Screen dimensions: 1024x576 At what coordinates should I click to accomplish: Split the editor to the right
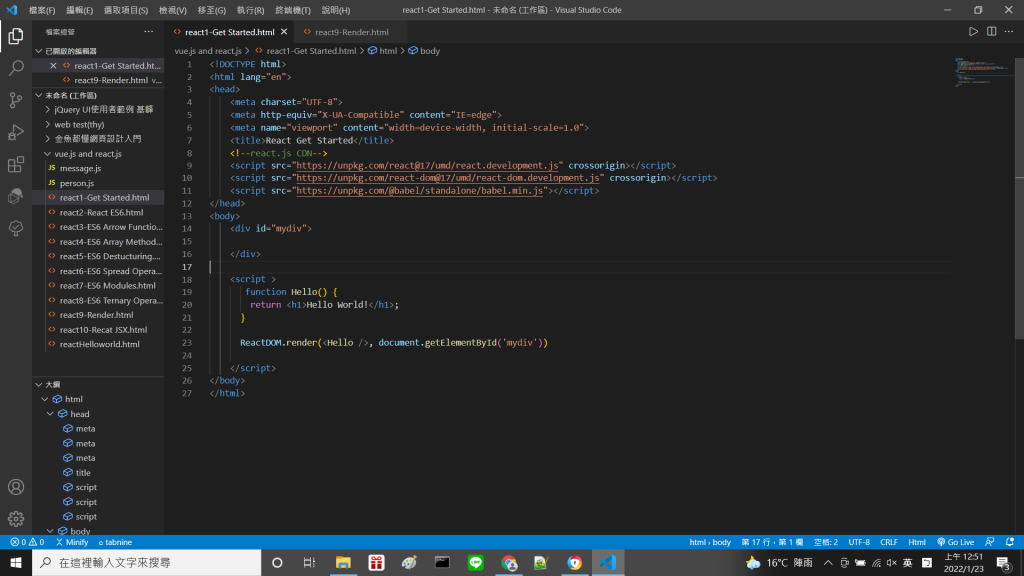click(991, 31)
